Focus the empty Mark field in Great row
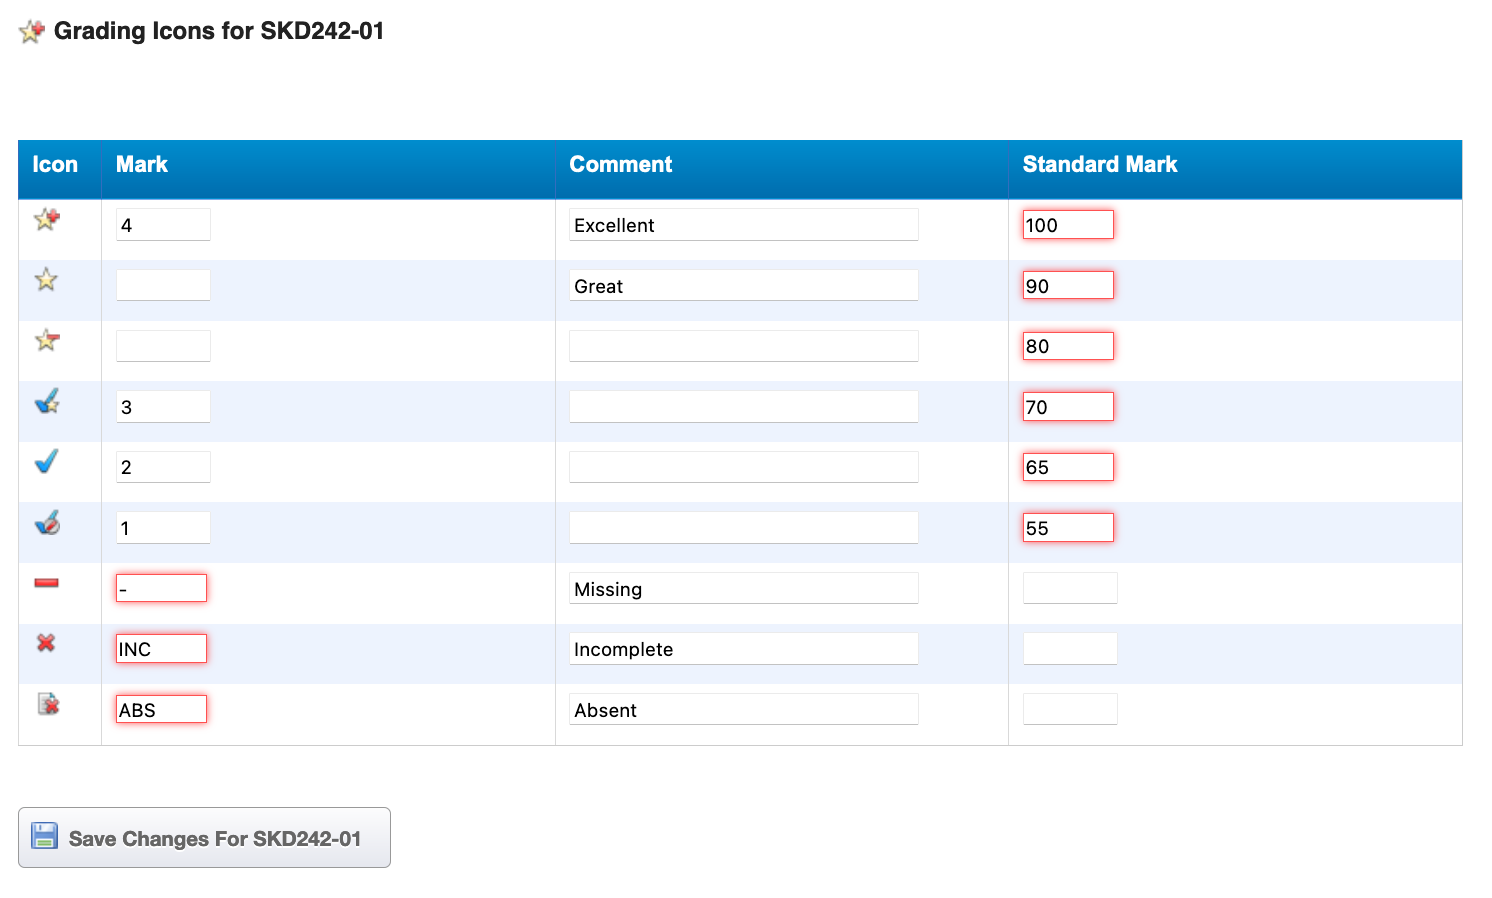Screen dimensions: 1492x898 [x=163, y=285]
